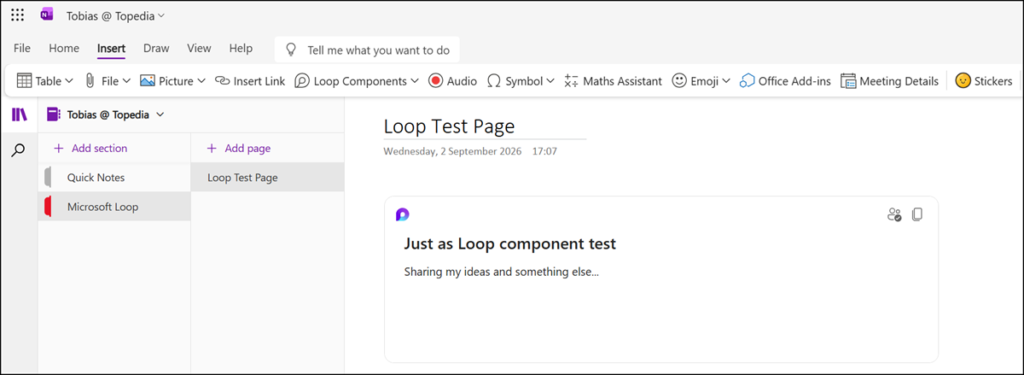The image size is (1024, 375).
Task: Click the Emoji smiley icon
Action: (x=680, y=81)
